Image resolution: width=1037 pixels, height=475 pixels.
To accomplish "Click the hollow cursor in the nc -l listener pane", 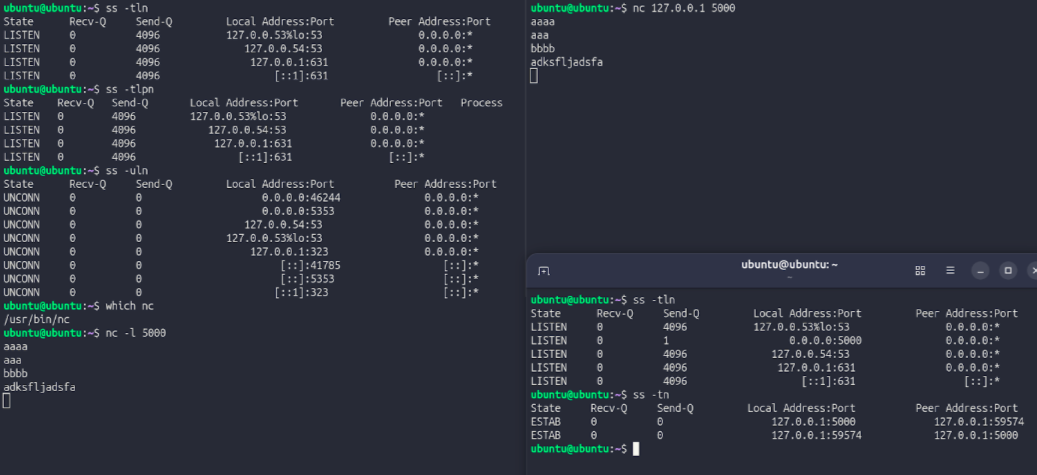I will 7,400.
